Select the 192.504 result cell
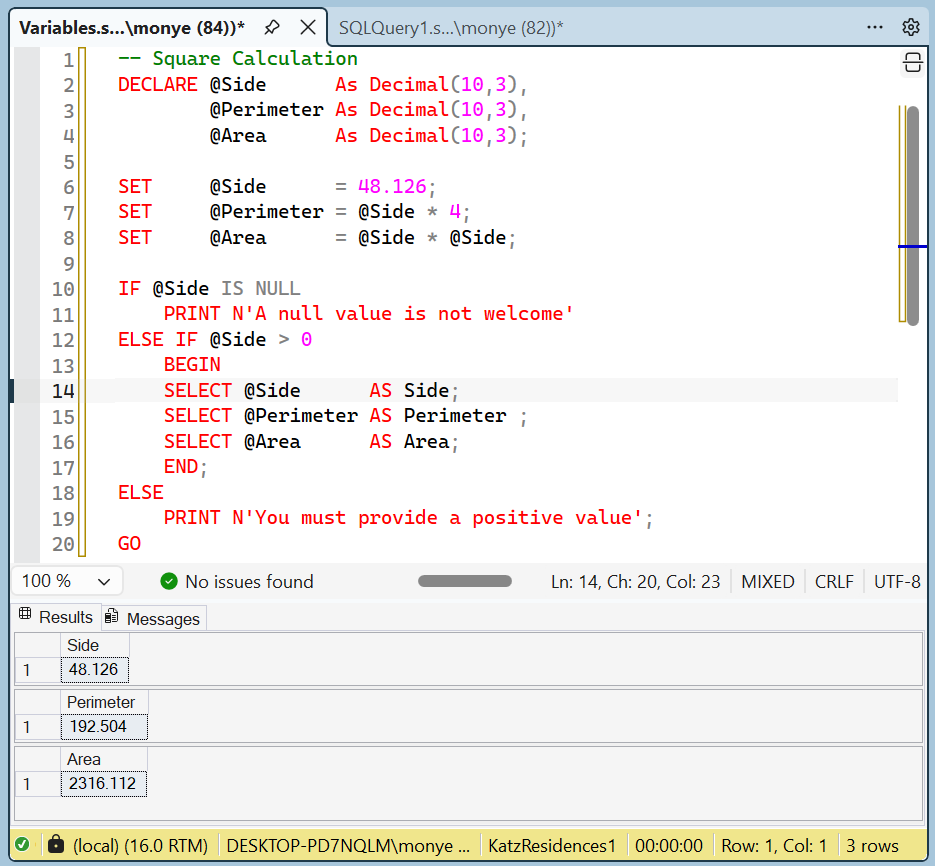Screen dimensions: 935x866 104,727
